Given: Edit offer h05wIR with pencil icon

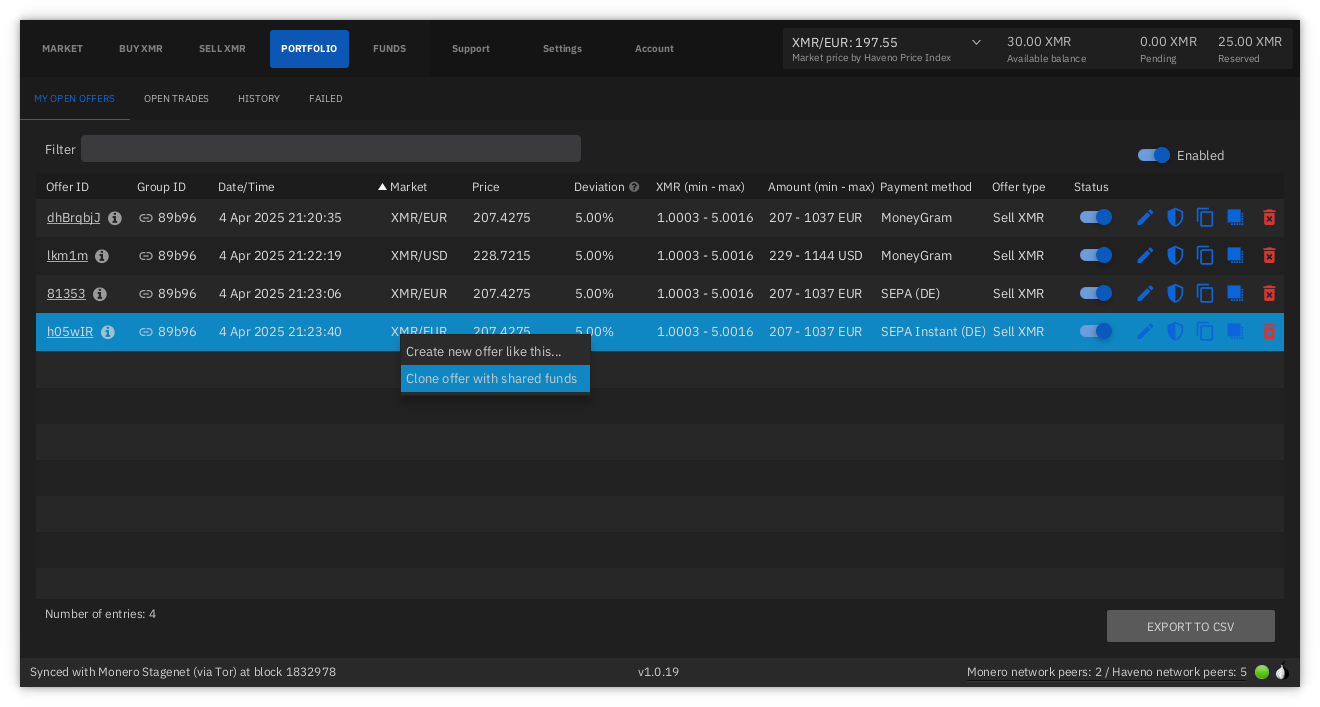Looking at the screenshot, I should [1145, 331].
